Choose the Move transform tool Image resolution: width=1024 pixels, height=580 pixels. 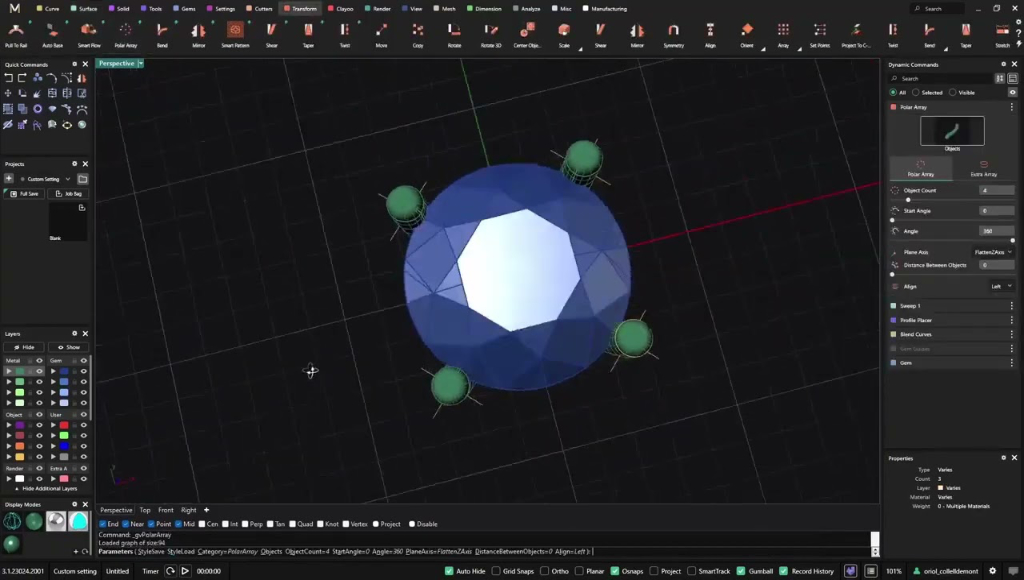click(381, 35)
